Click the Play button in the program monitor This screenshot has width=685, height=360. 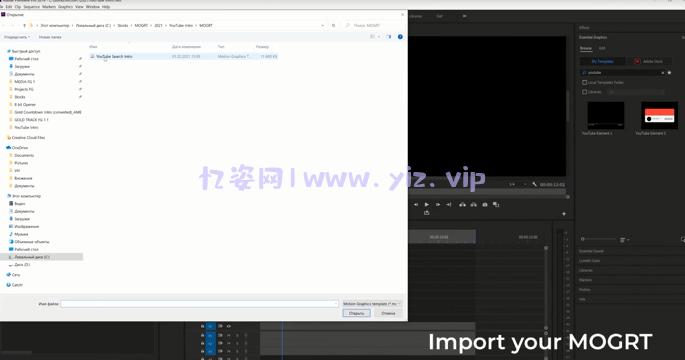click(x=426, y=204)
